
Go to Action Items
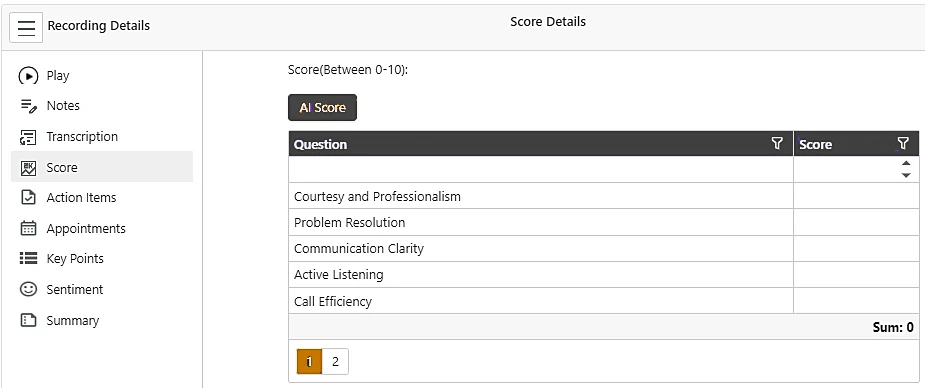pos(101,198)
